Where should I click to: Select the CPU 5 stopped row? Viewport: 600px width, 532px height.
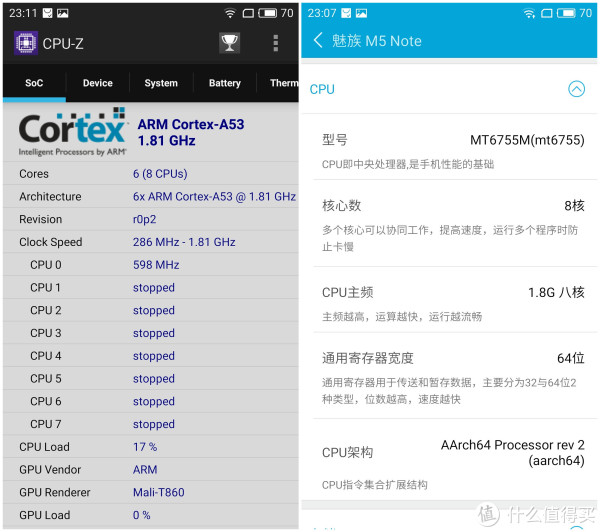[151, 379]
